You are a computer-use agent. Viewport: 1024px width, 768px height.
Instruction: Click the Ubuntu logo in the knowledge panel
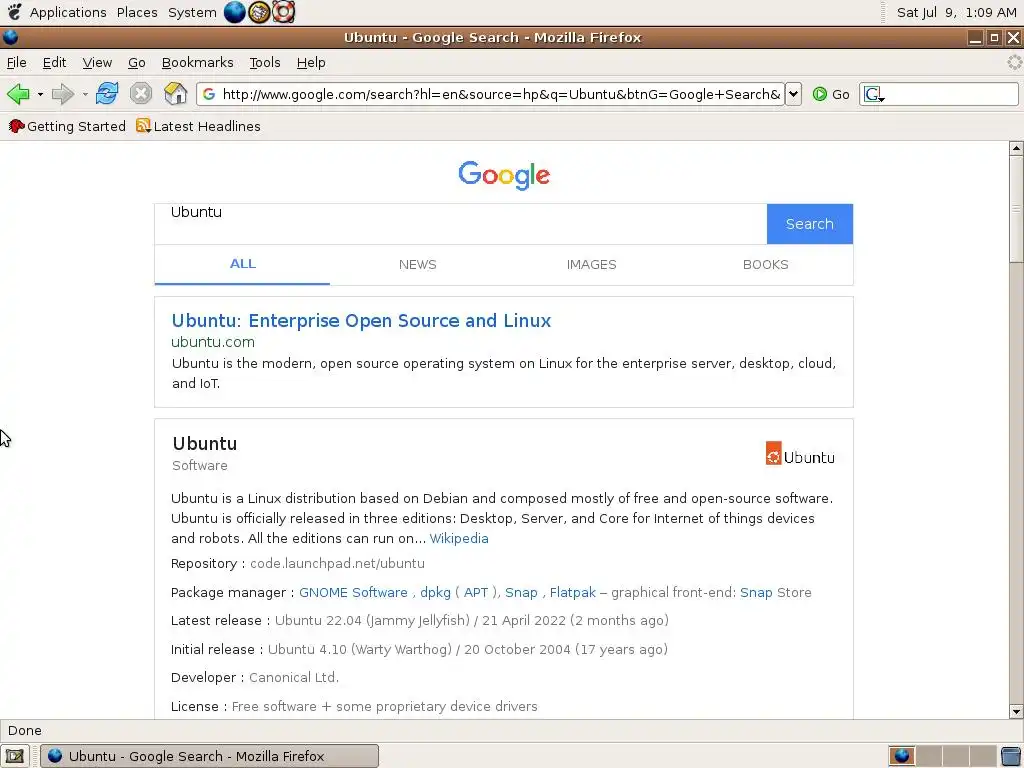coord(800,454)
